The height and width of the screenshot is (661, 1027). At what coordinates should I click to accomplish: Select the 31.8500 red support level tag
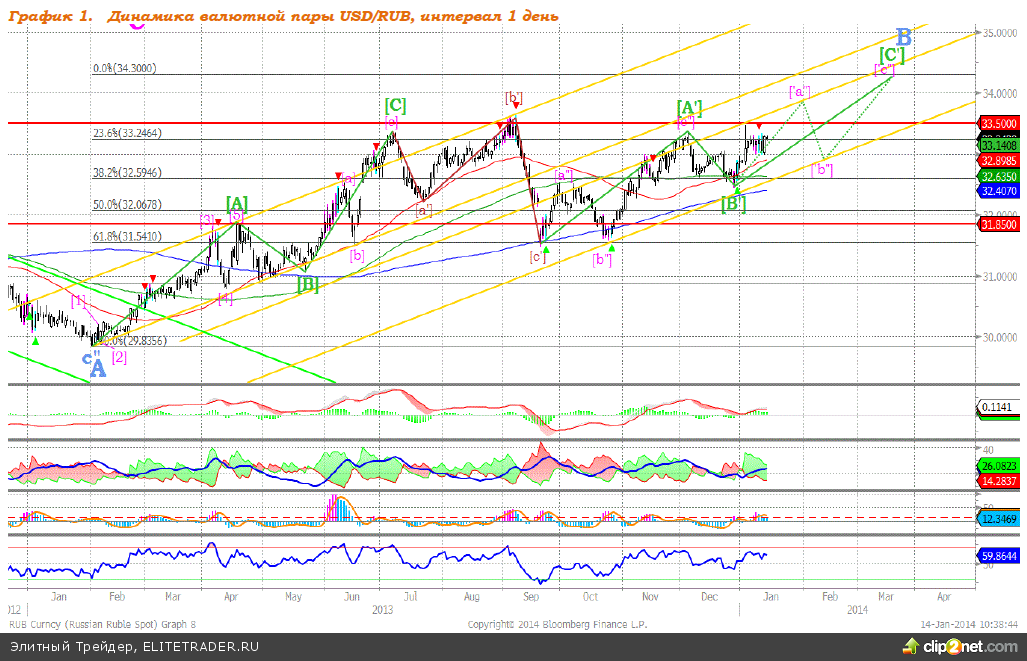pos(997,225)
